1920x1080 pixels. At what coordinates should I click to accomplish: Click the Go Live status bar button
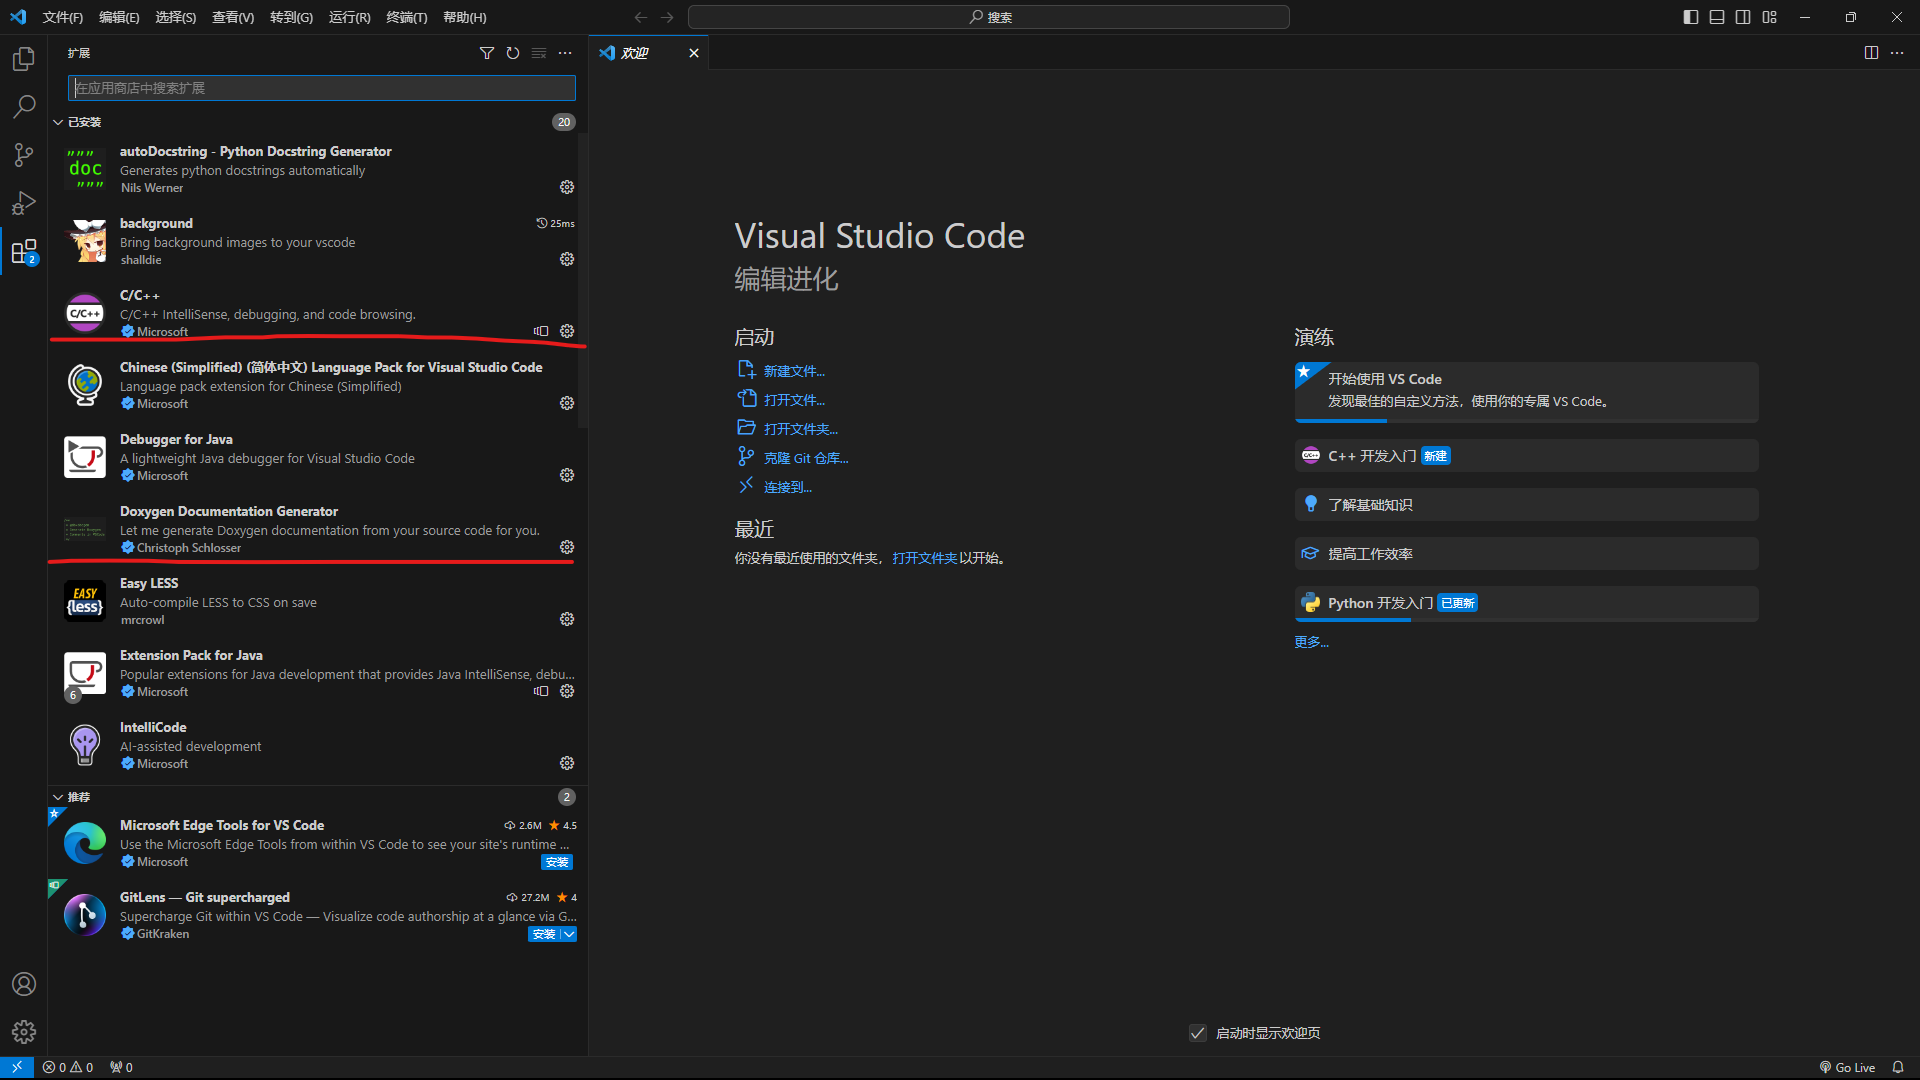click(1847, 1067)
